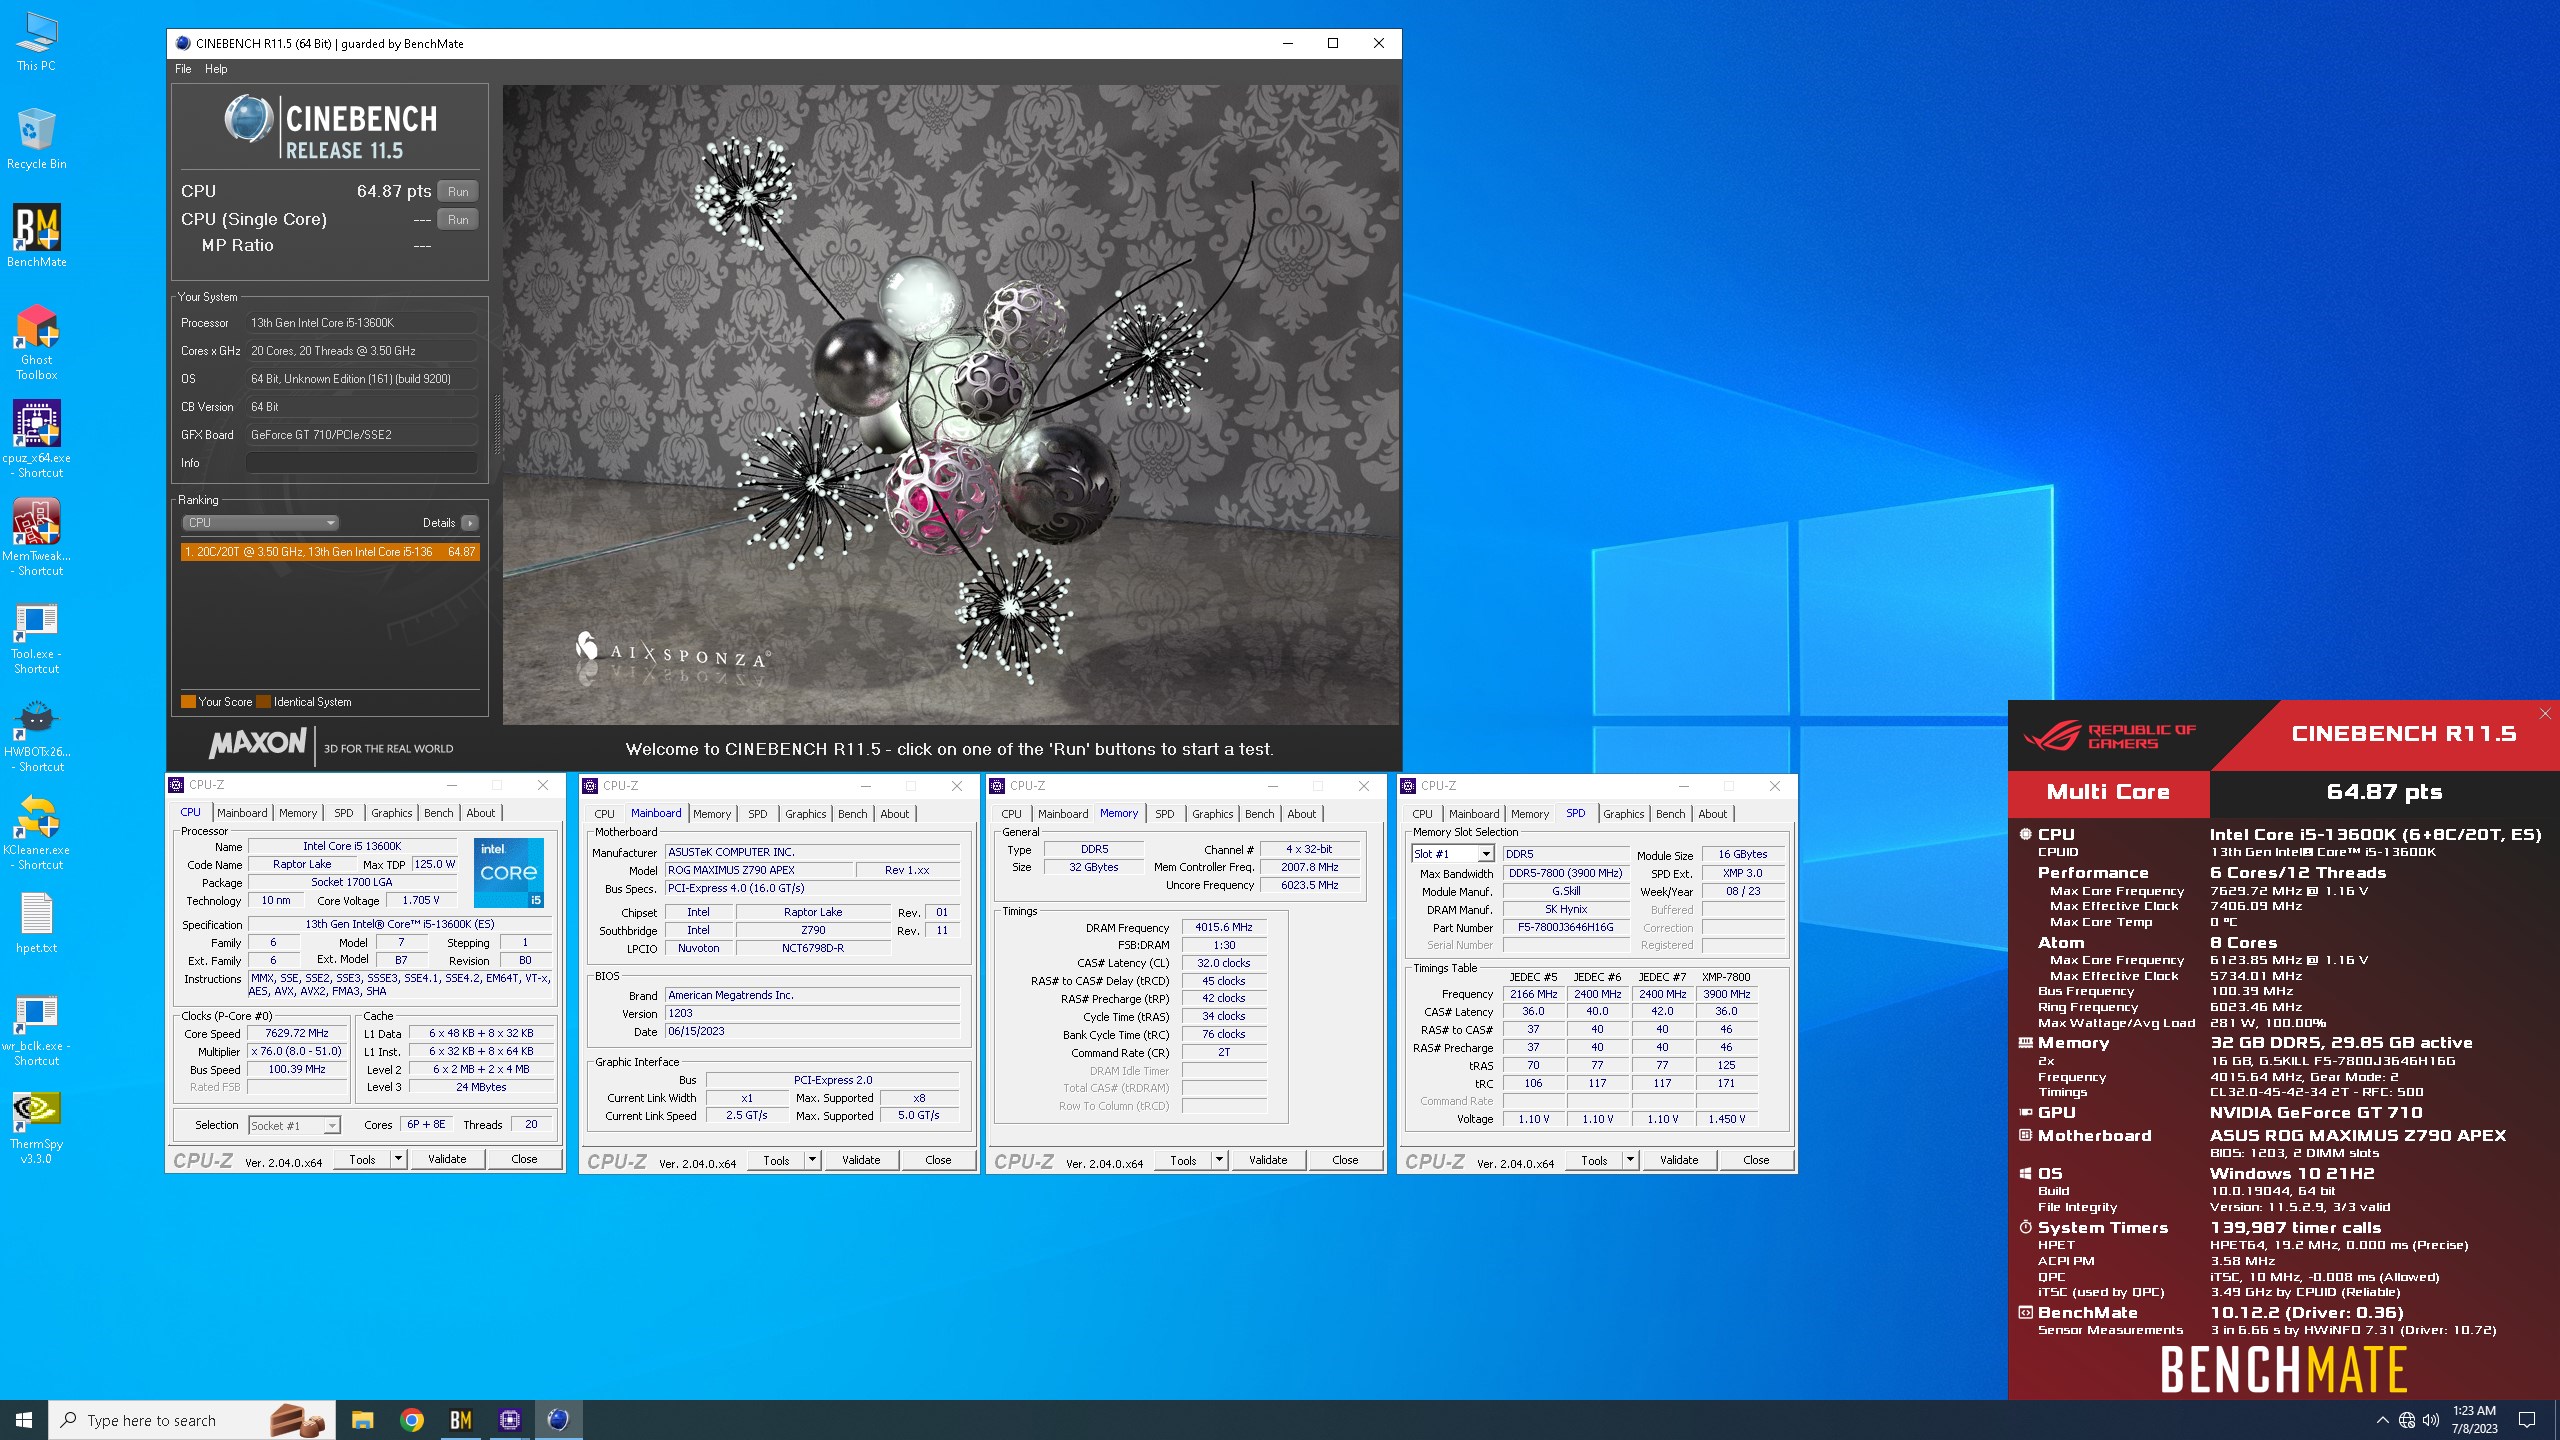Viewport: 2560px width, 1440px height.
Task: Select the 20C/20T ranking entry row
Action: coord(330,552)
